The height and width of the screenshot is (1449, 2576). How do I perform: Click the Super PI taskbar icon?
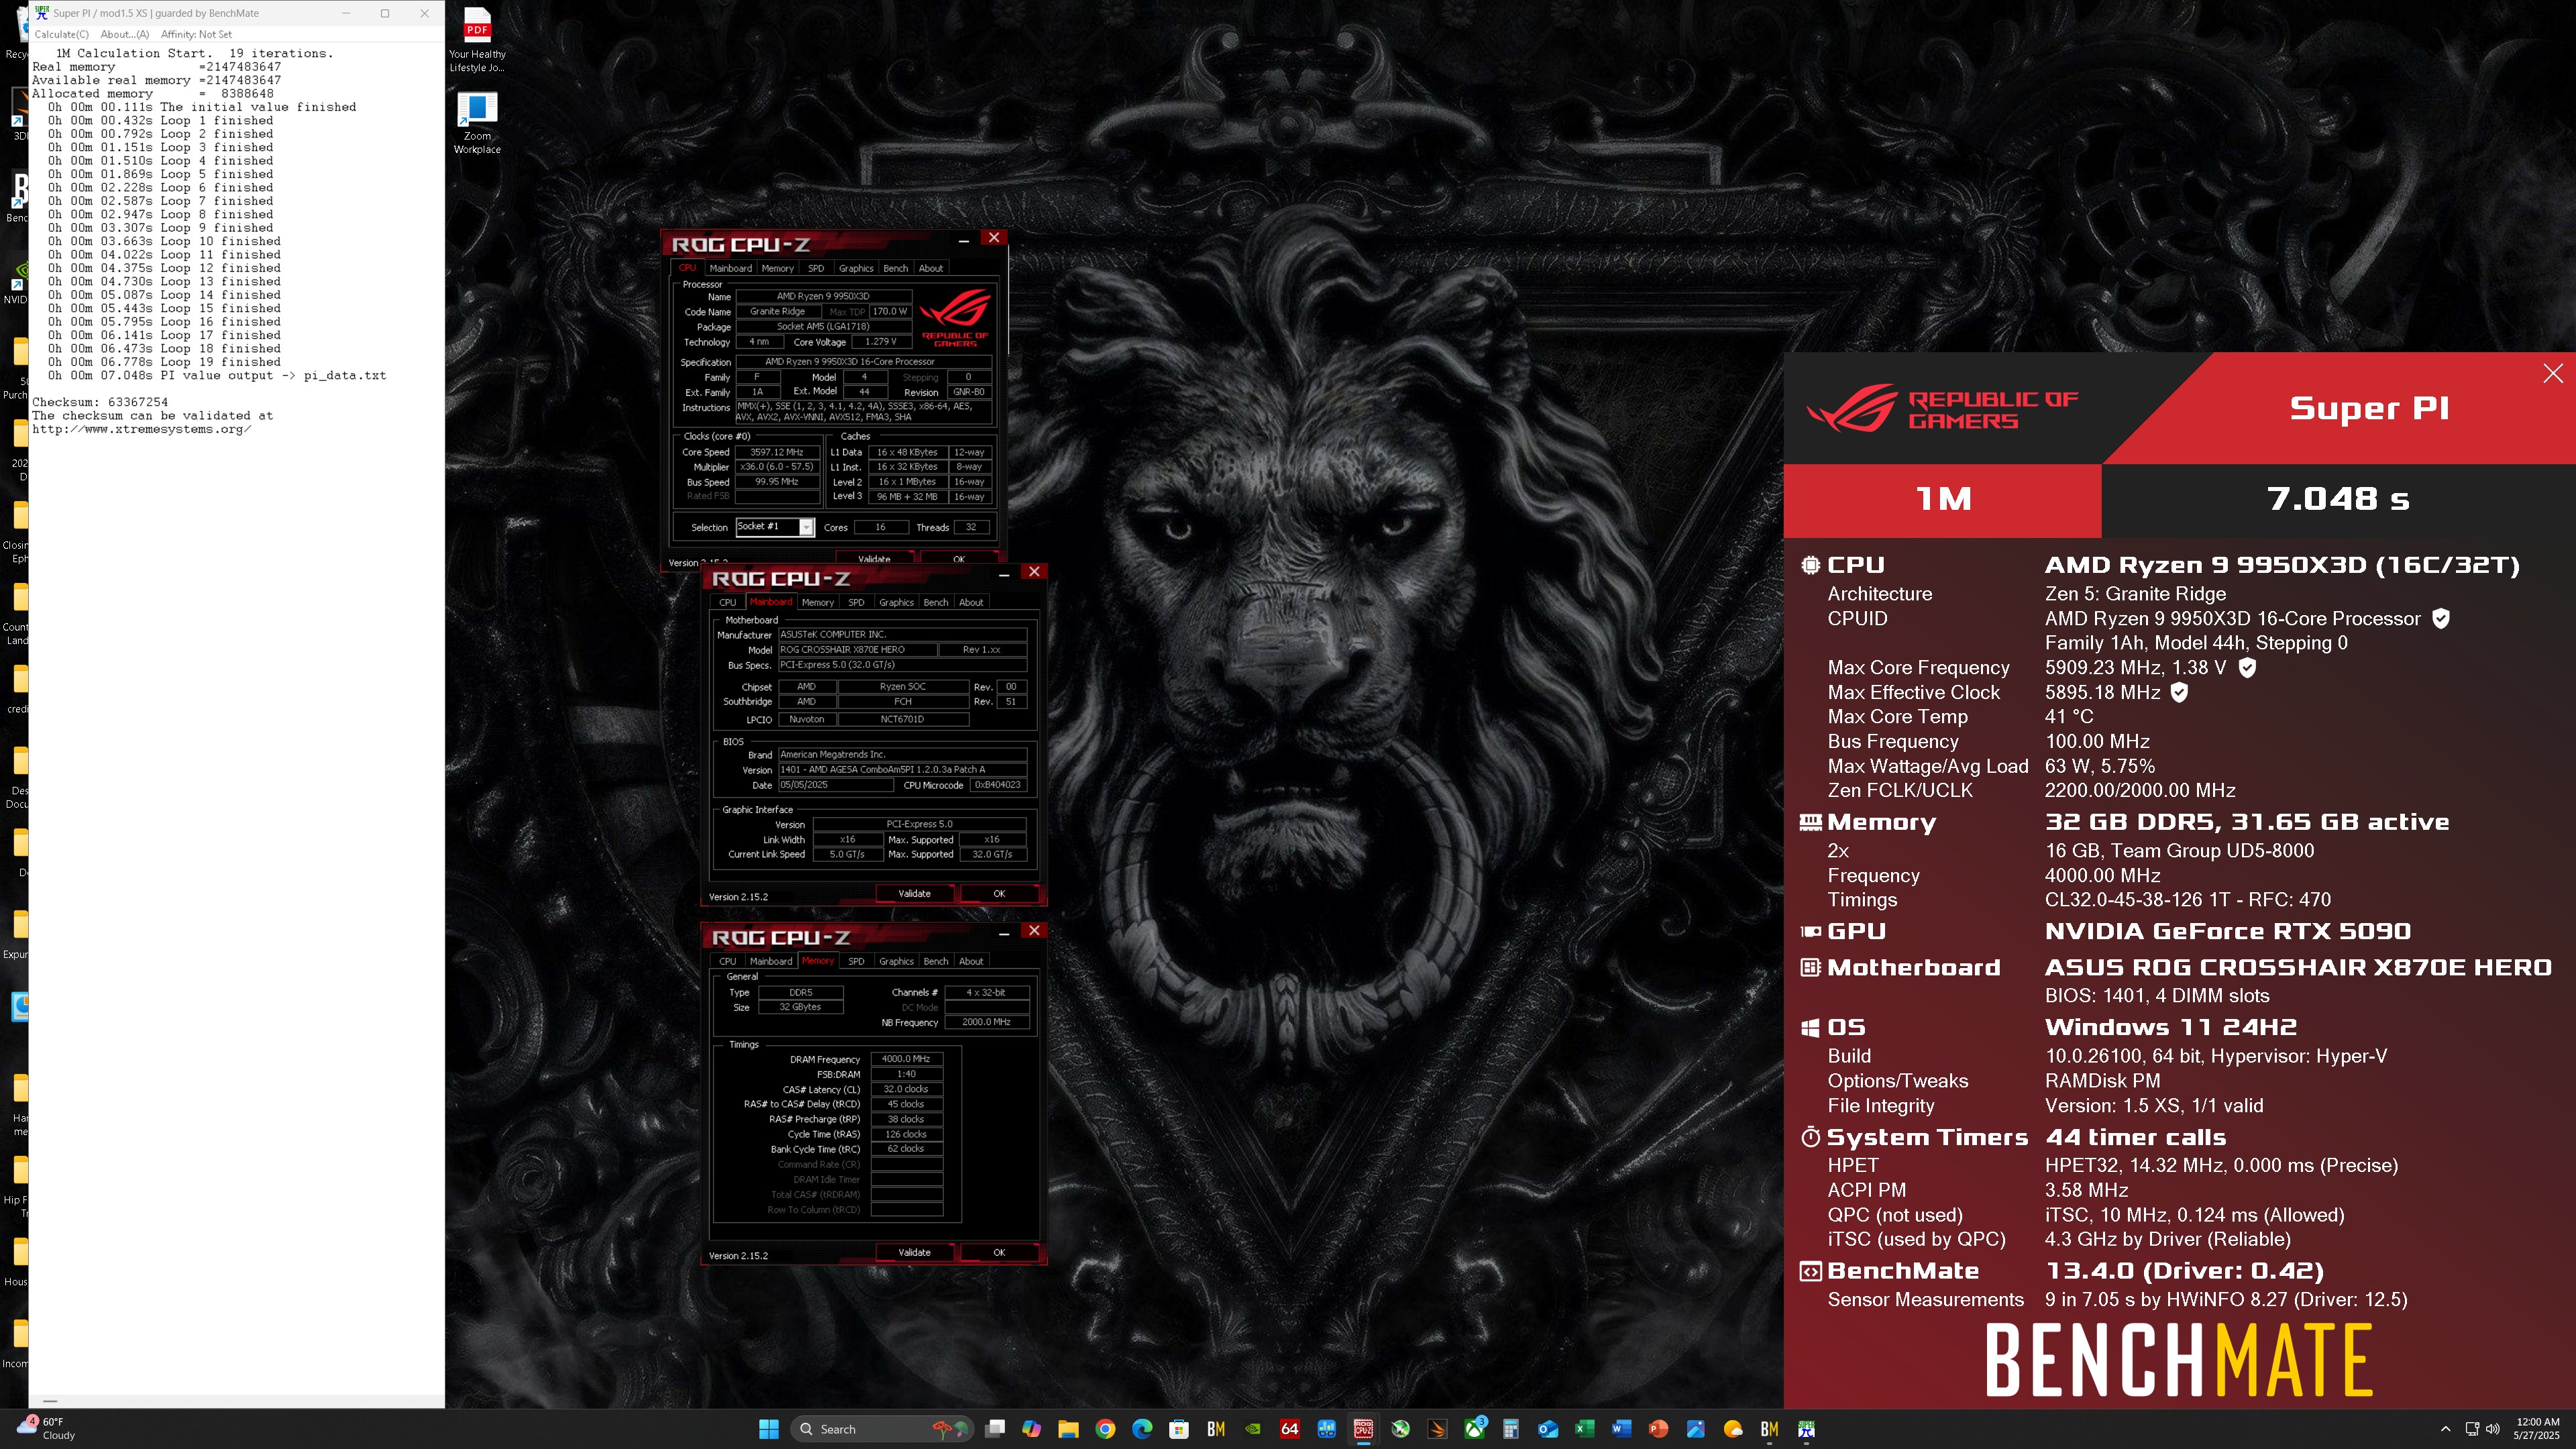(1806, 1429)
